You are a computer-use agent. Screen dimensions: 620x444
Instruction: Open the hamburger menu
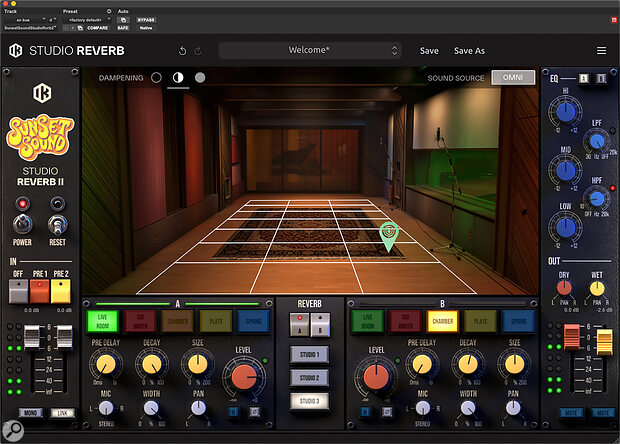601,51
